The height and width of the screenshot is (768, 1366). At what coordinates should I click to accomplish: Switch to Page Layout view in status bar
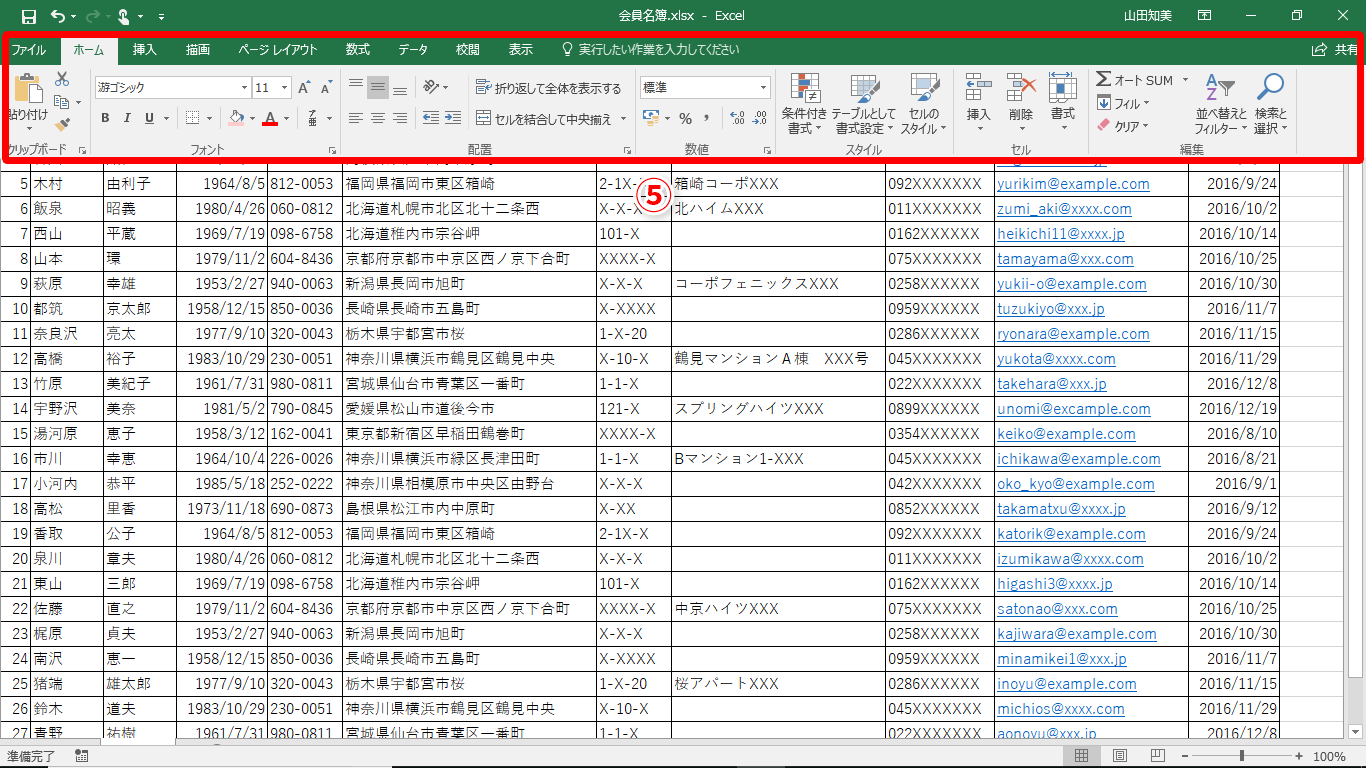(x=1120, y=756)
